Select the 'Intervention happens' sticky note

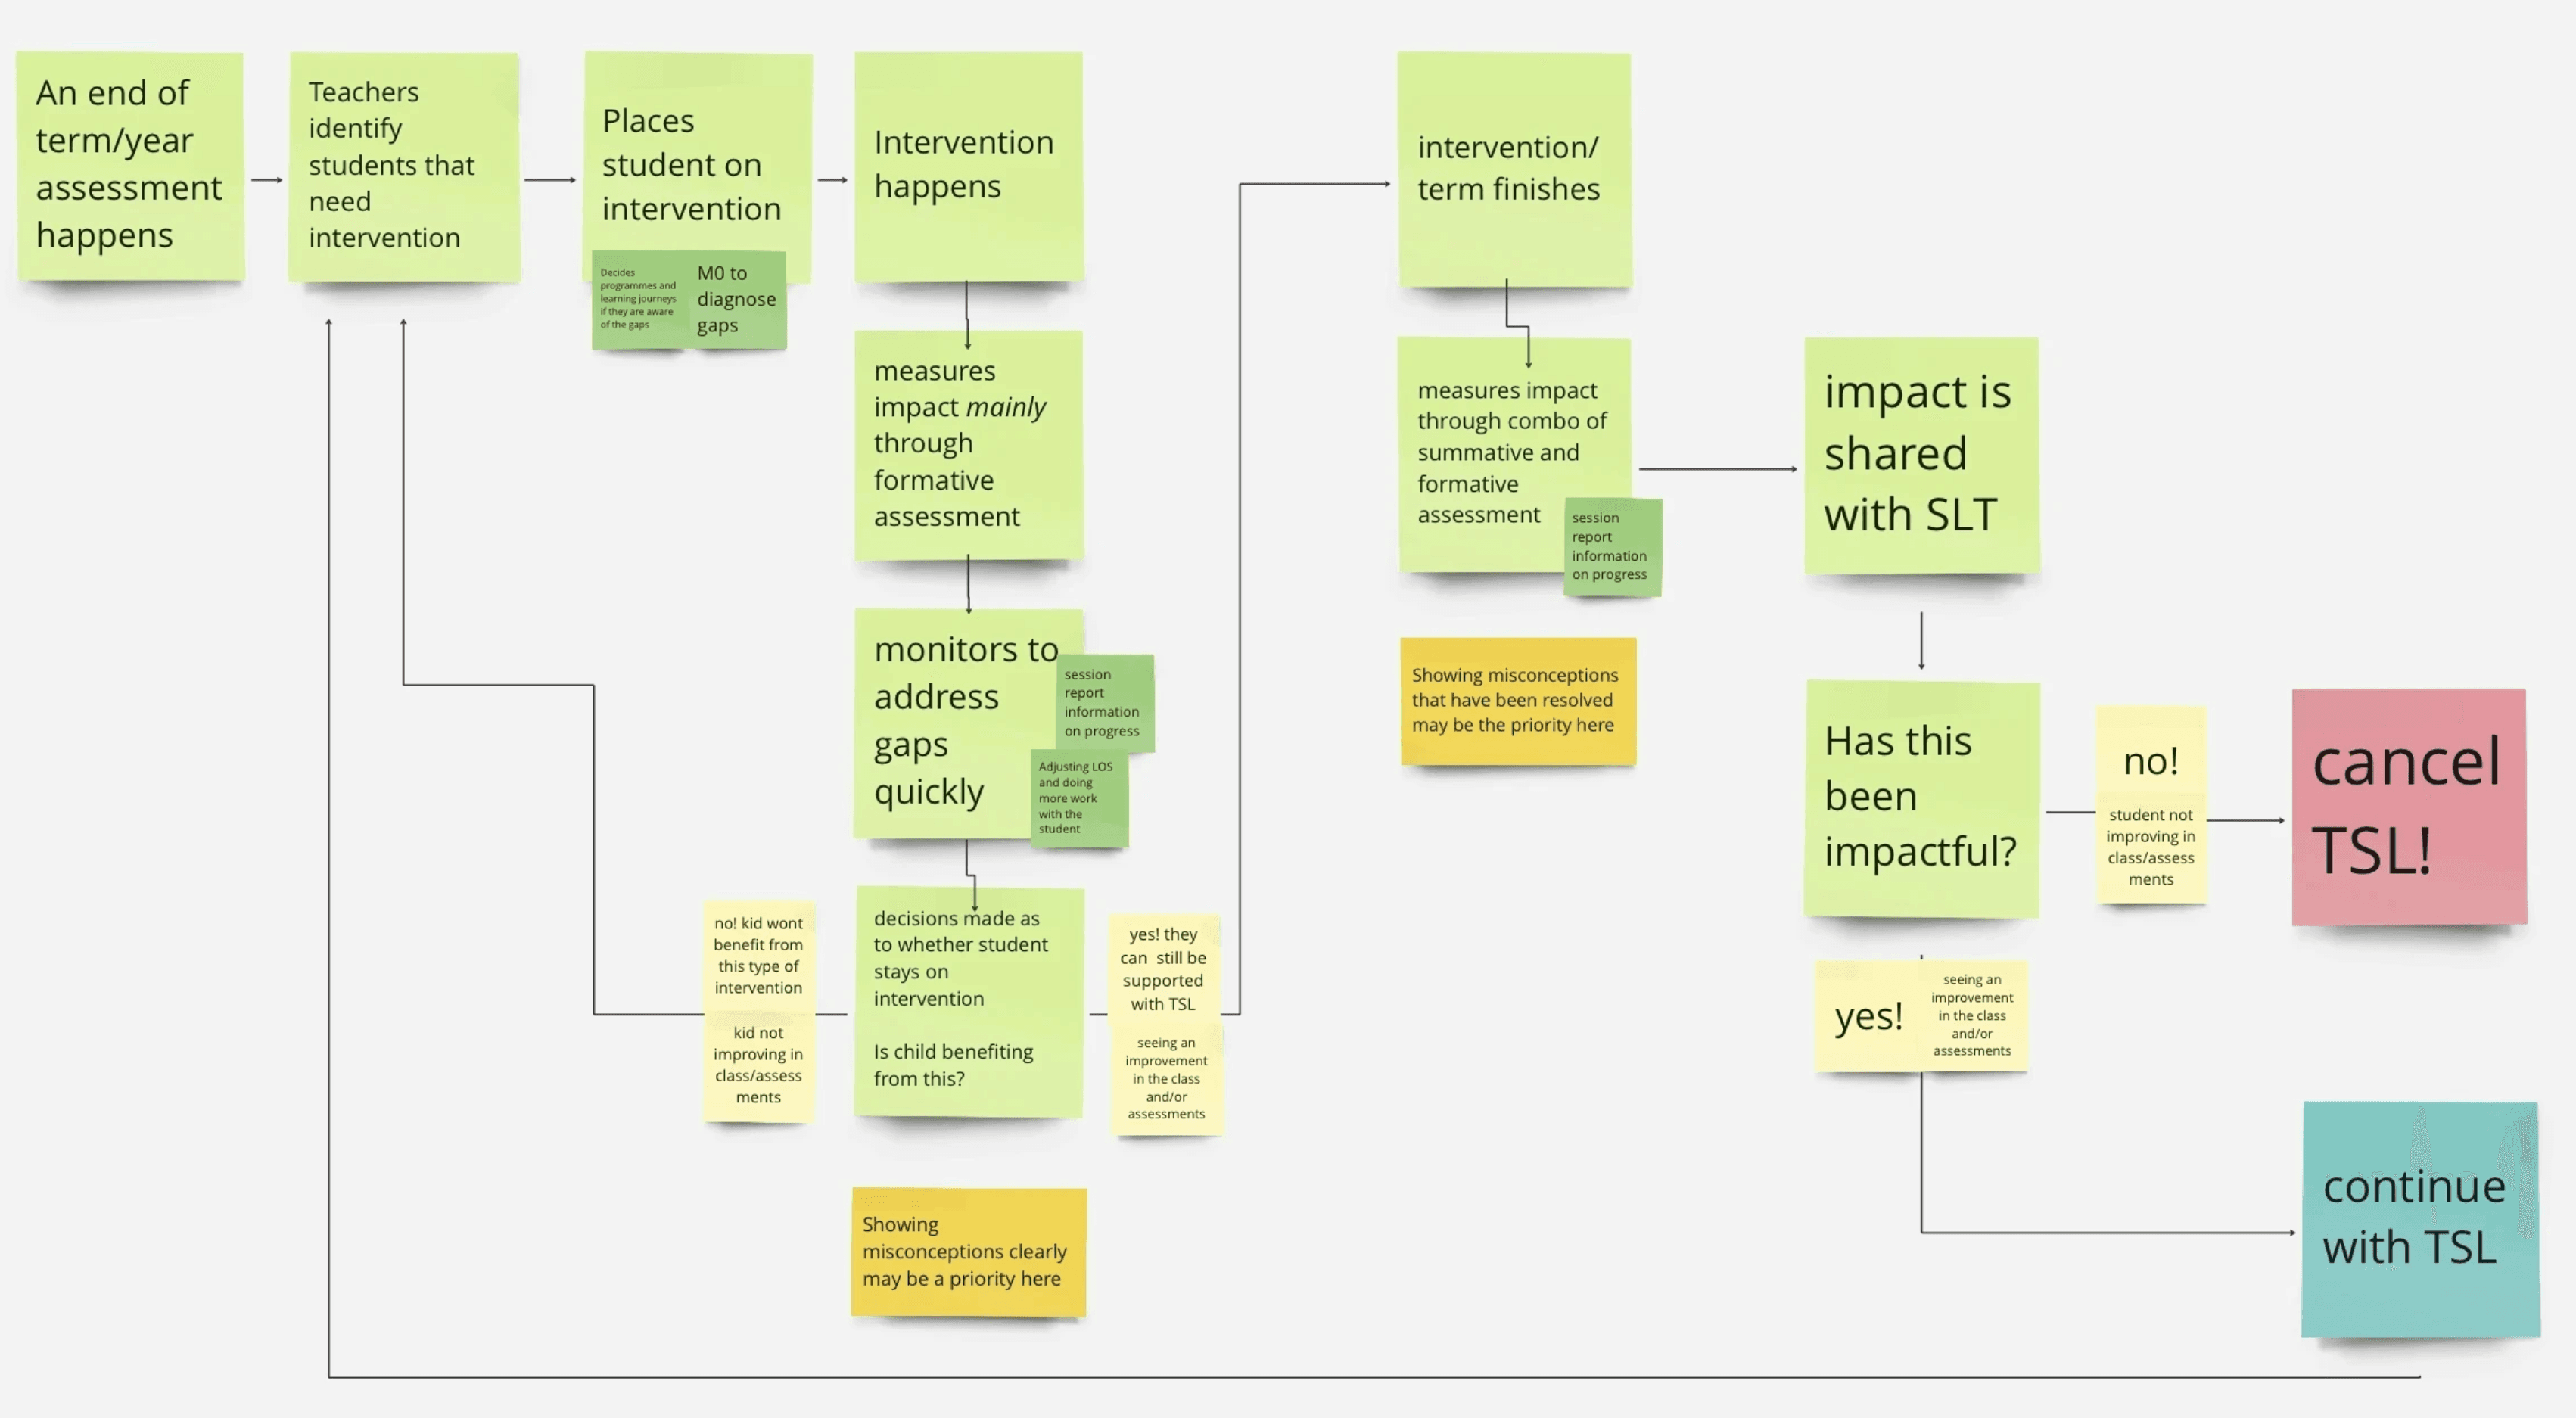pyautogui.click(x=967, y=165)
